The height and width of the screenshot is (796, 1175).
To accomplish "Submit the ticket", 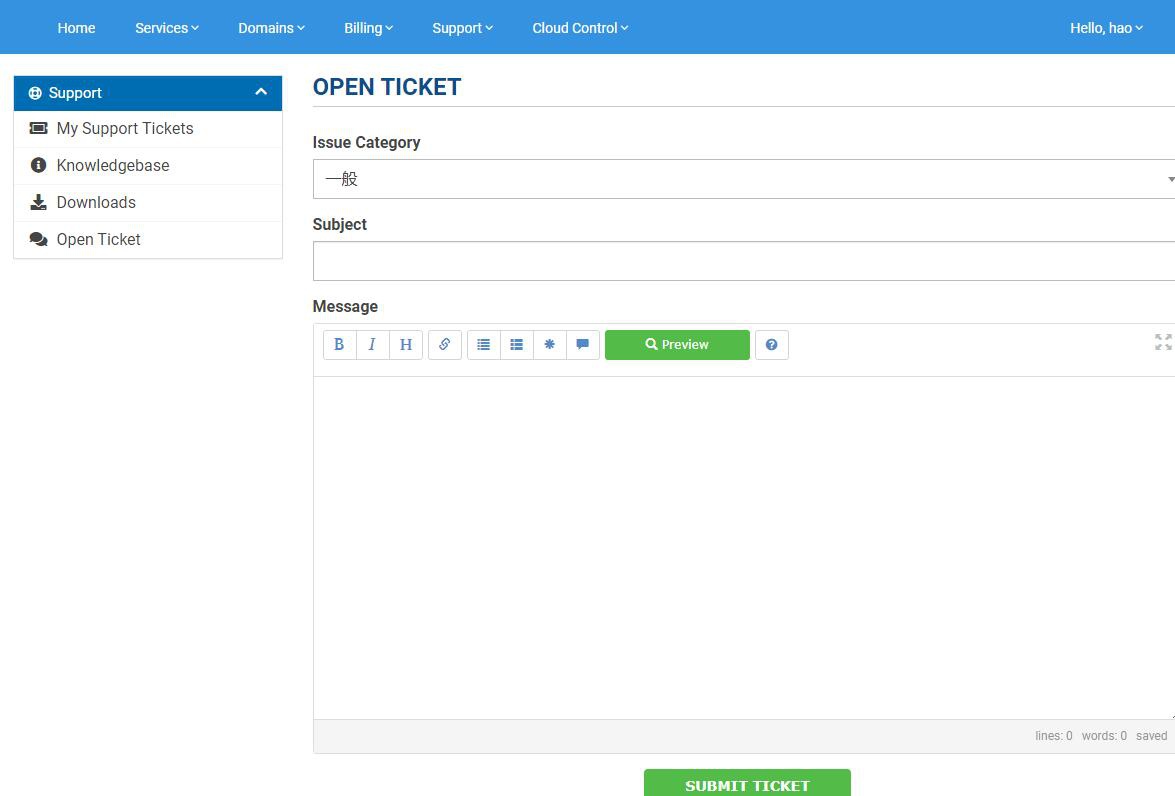I will (747, 784).
